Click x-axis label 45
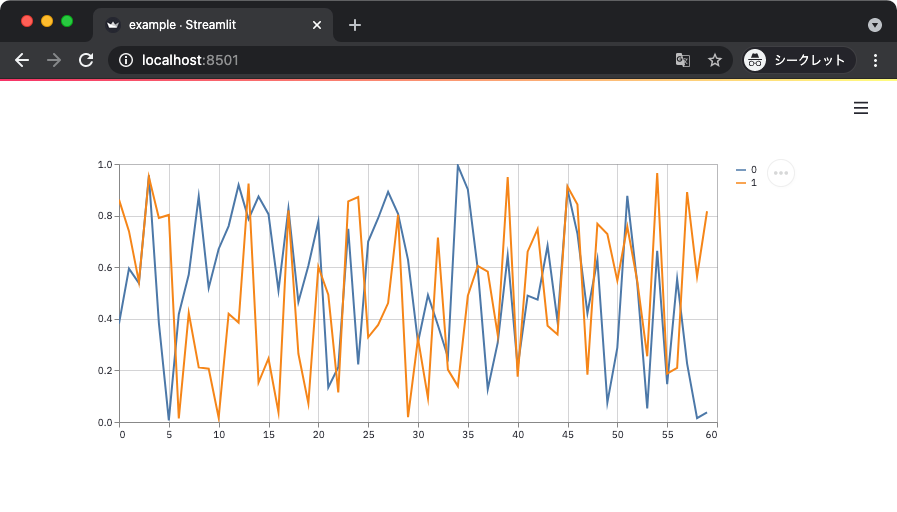The image size is (897, 512). pos(567,435)
